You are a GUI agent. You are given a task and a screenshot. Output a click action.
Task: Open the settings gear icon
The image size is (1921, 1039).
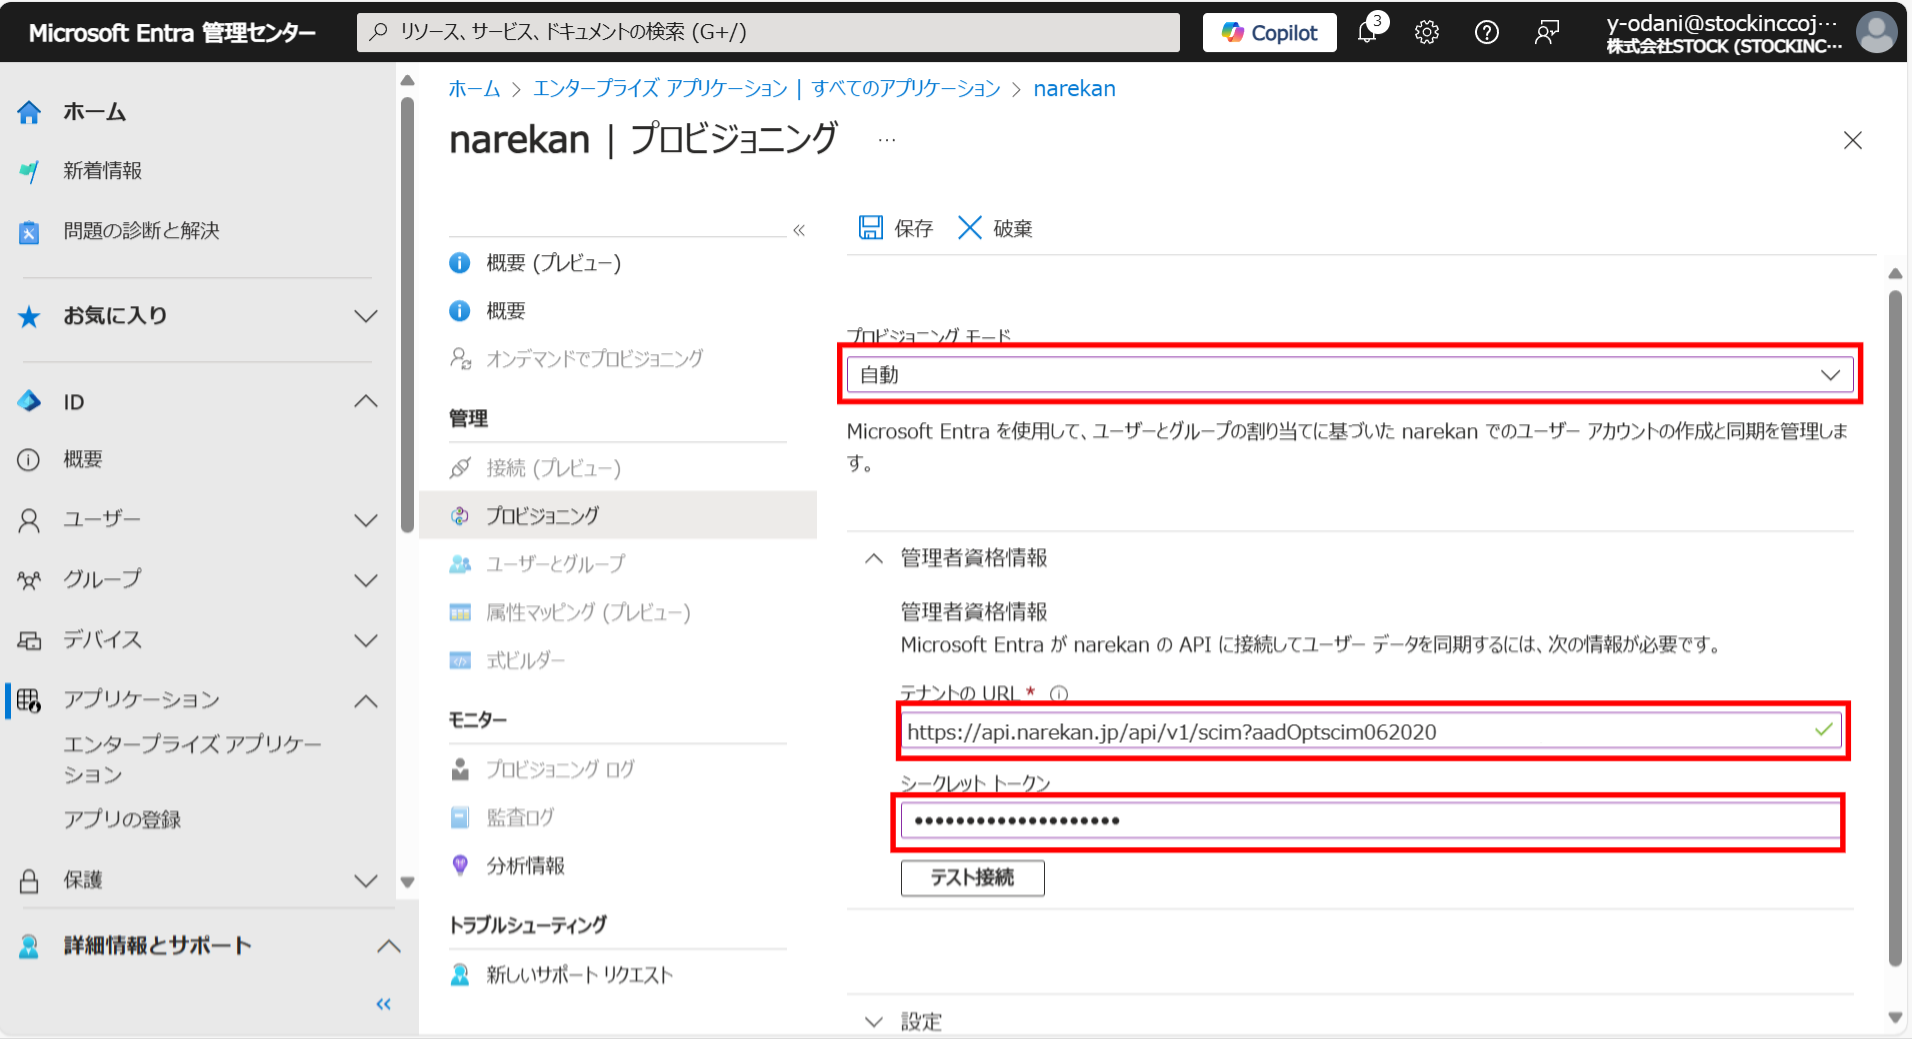pyautogui.click(x=1427, y=32)
